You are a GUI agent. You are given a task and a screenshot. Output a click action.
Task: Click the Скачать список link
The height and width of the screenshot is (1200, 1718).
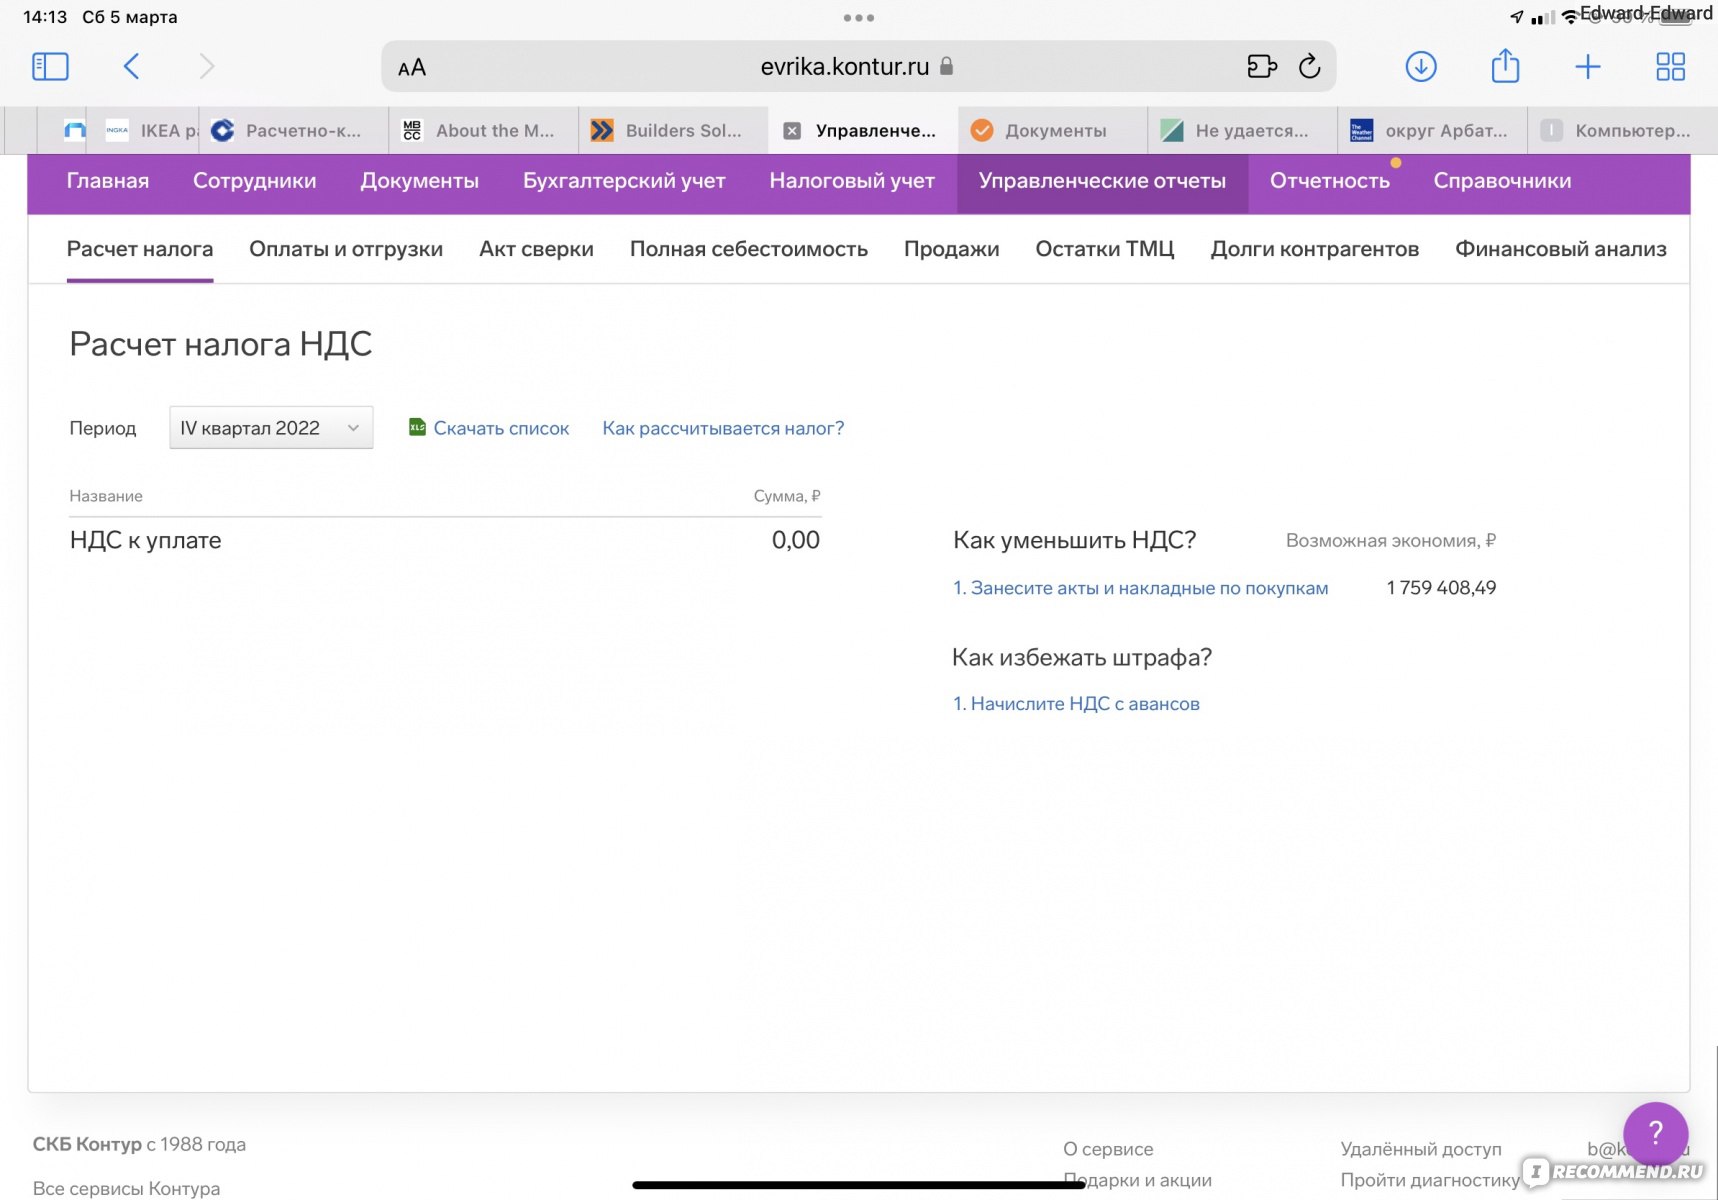501,428
